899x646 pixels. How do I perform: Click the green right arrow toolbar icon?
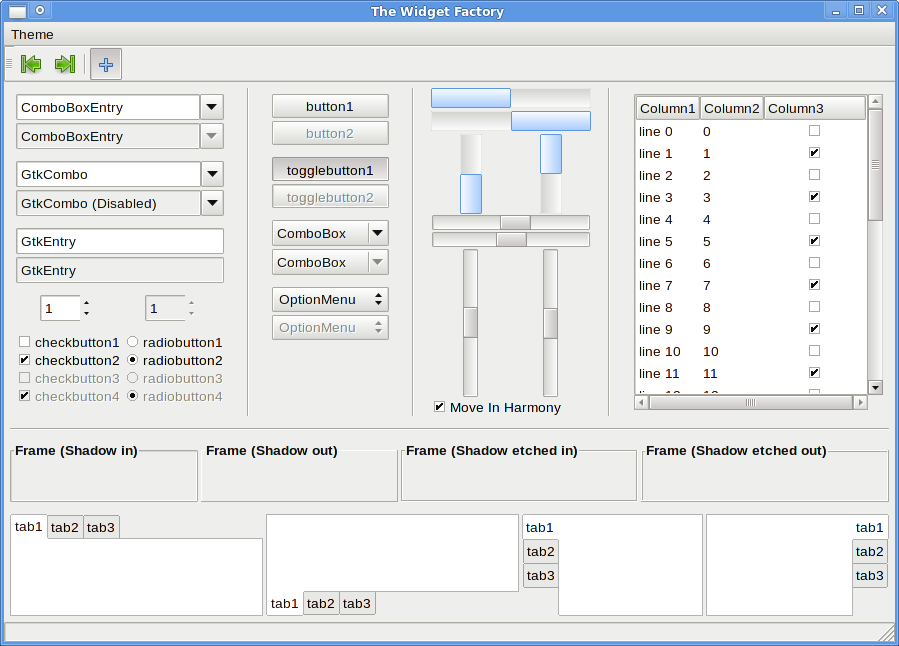click(65, 64)
